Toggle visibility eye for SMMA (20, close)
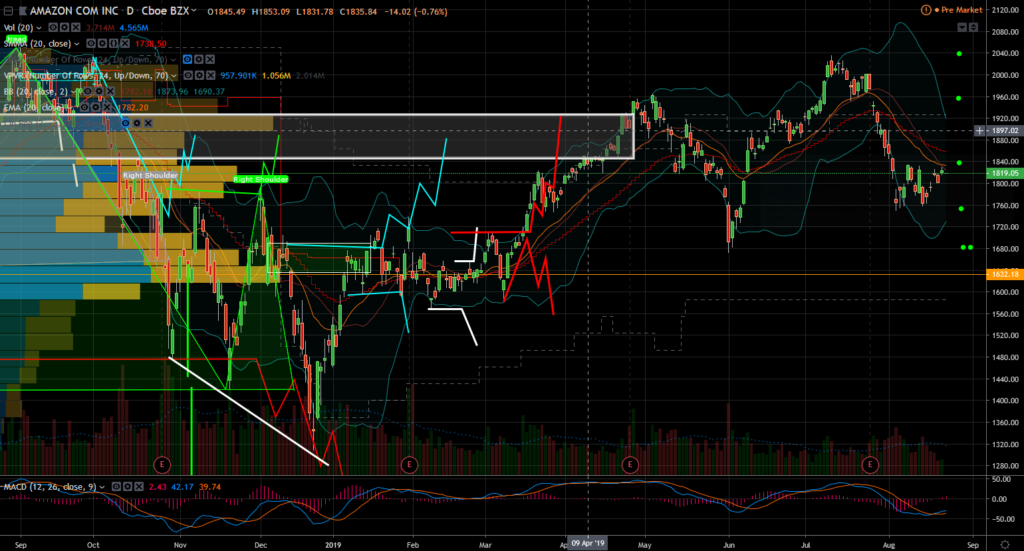This screenshot has height=551, width=1024. pos(91,44)
